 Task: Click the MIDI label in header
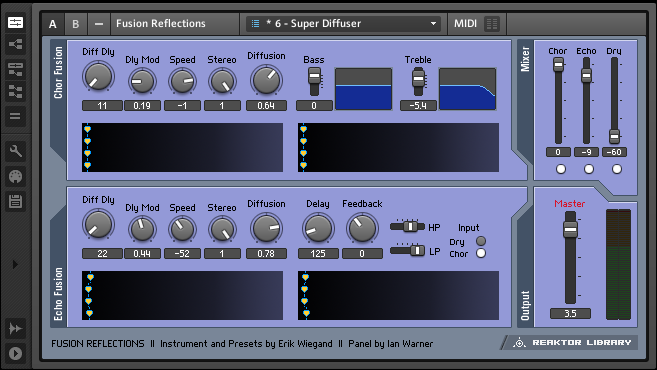(465, 23)
